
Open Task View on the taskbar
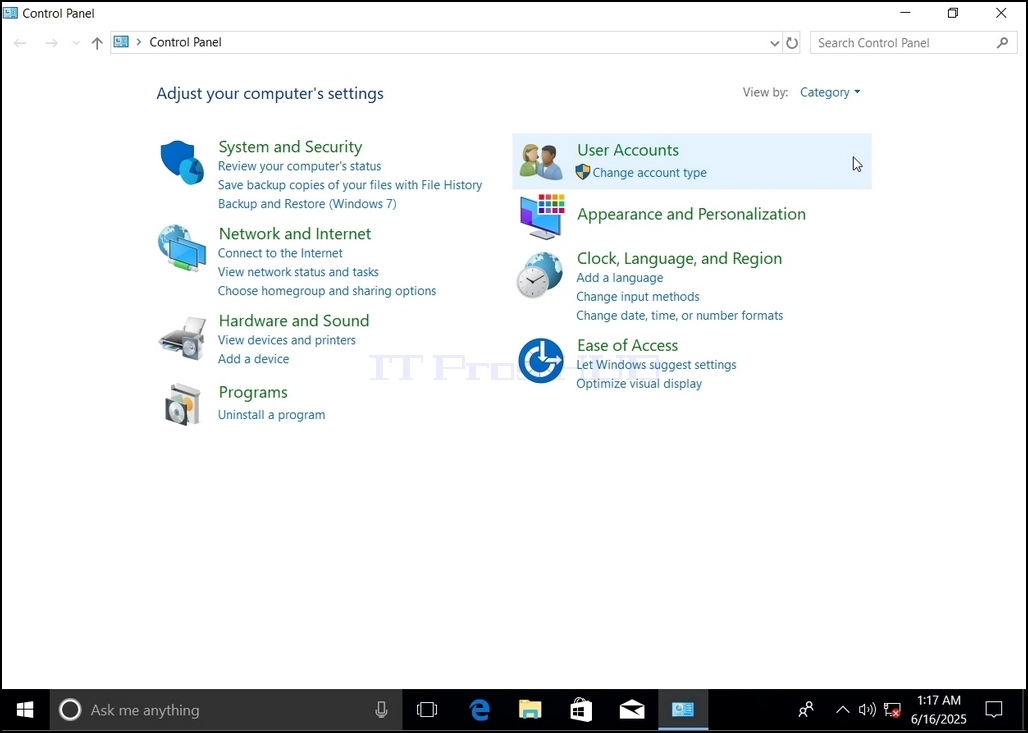click(427, 709)
